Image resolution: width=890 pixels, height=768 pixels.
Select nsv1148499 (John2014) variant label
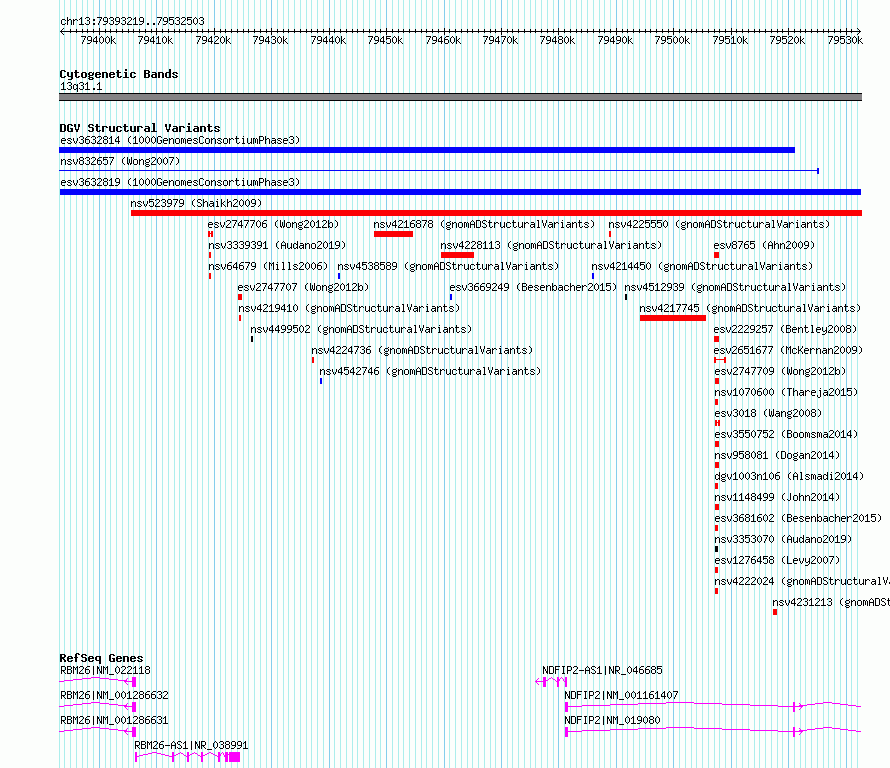click(x=777, y=497)
